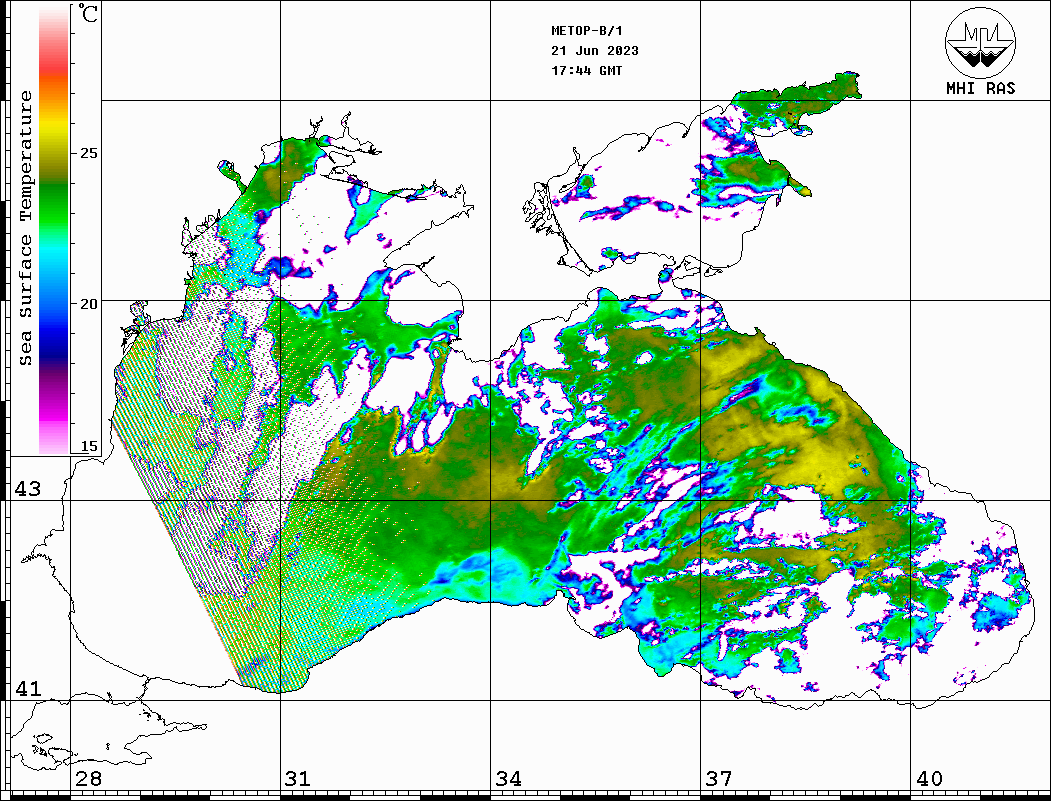The height and width of the screenshot is (801, 1051).
Task: Click the '20' mark on the color scale
Action: tap(88, 304)
